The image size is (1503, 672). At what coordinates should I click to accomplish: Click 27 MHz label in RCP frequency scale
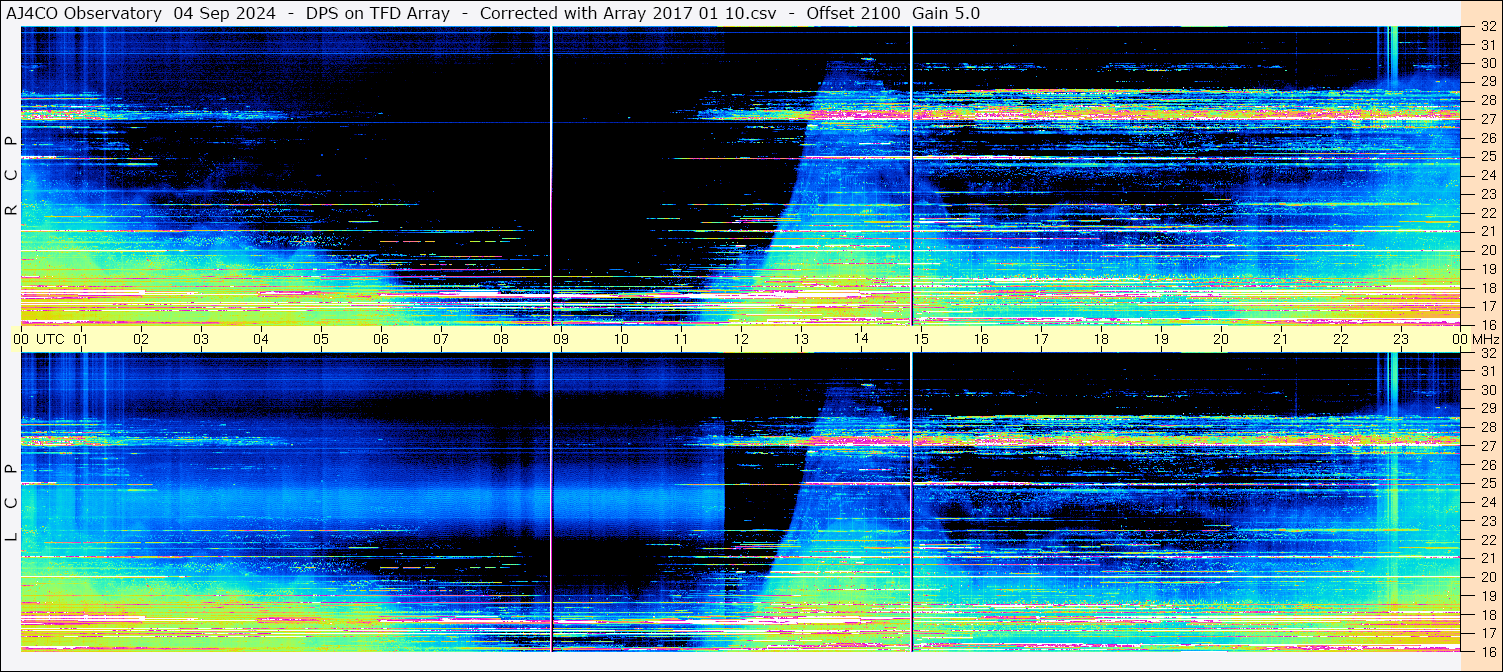tap(1487, 119)
